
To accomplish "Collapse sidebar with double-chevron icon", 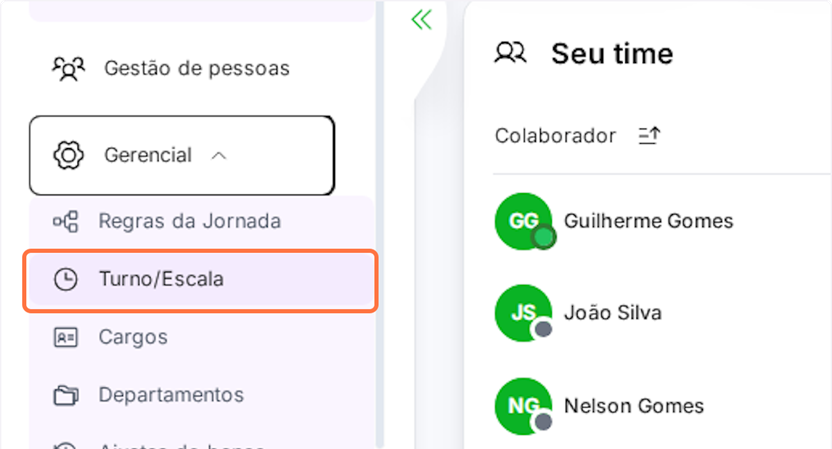I will click(421, 20).
